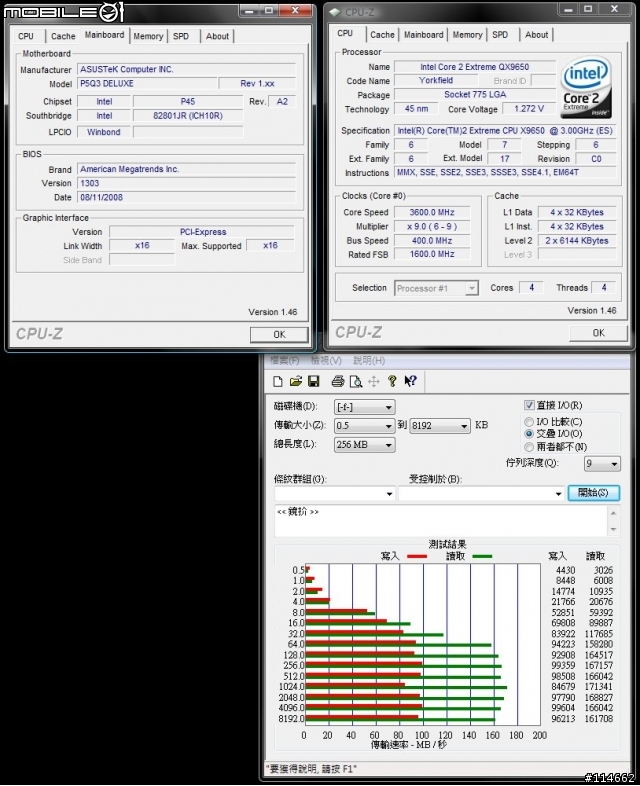Click the Level 2 2 x 6144 KBytes value
The image size is (640, 786).
coord(576,241)
